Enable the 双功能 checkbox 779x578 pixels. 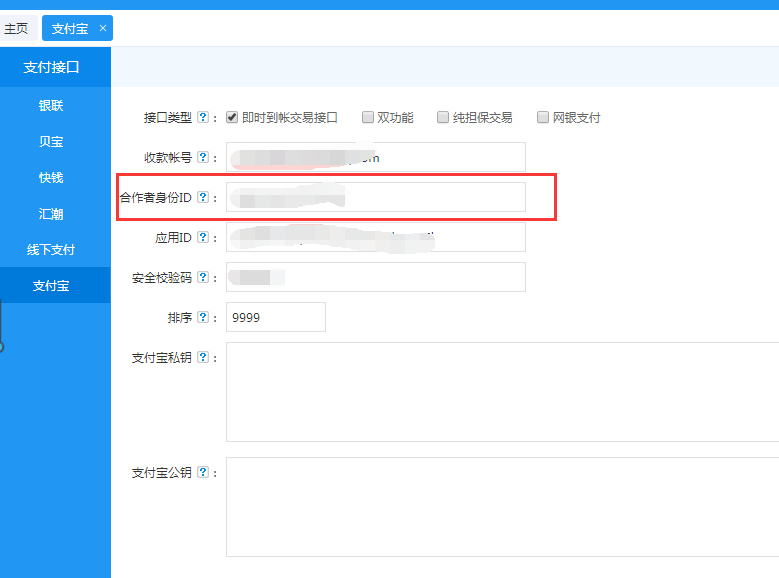point(368,117)
